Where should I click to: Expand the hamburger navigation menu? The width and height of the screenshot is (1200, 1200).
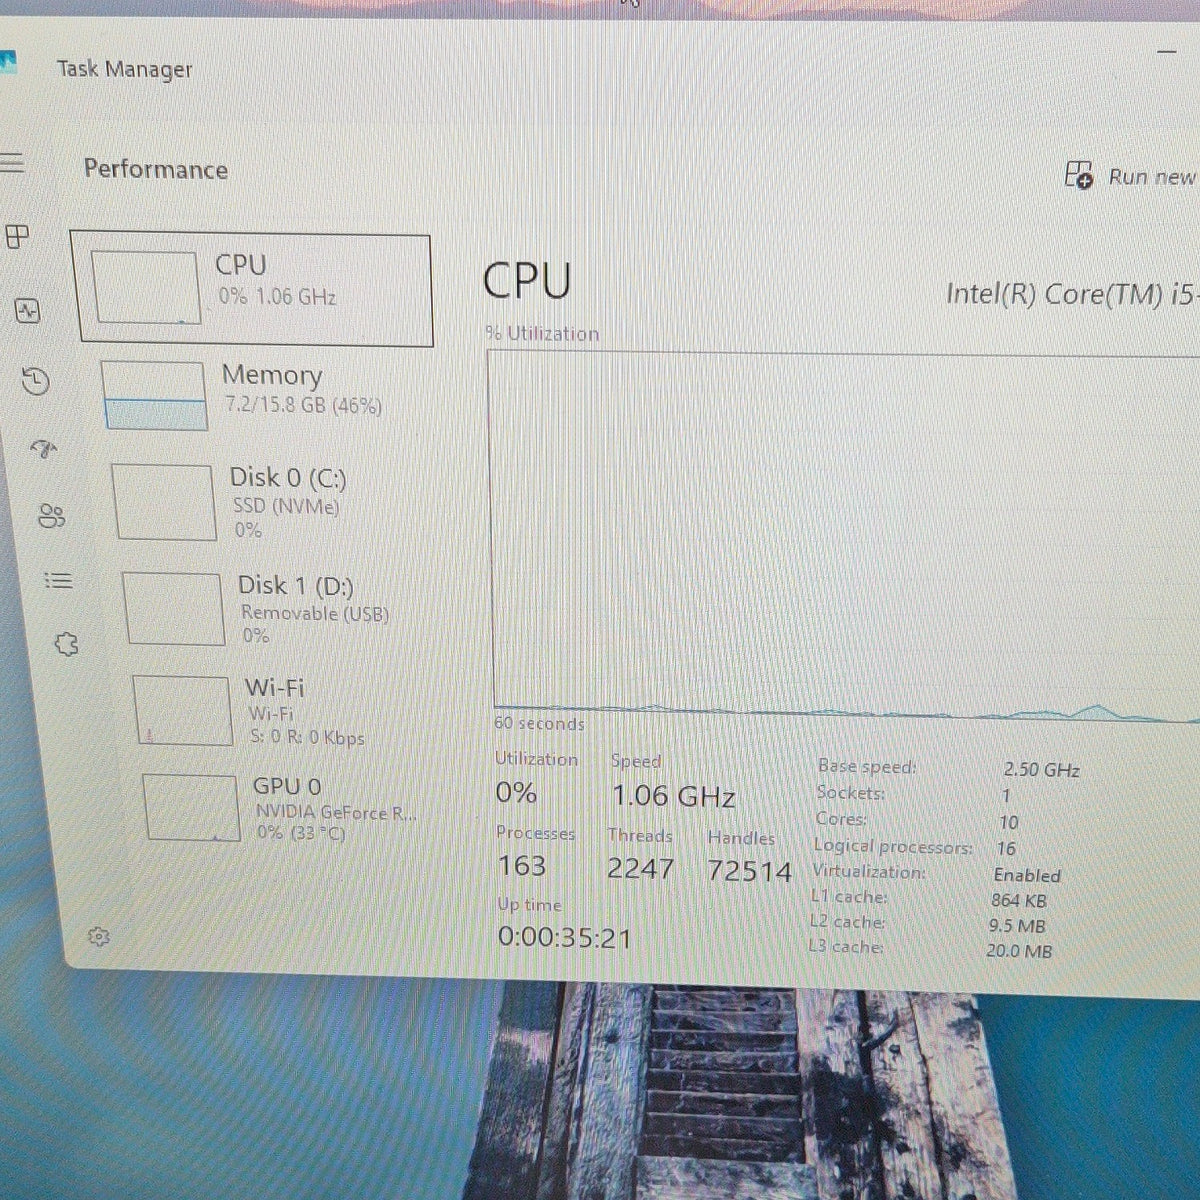pyautogui.click(x=12, y=163)
